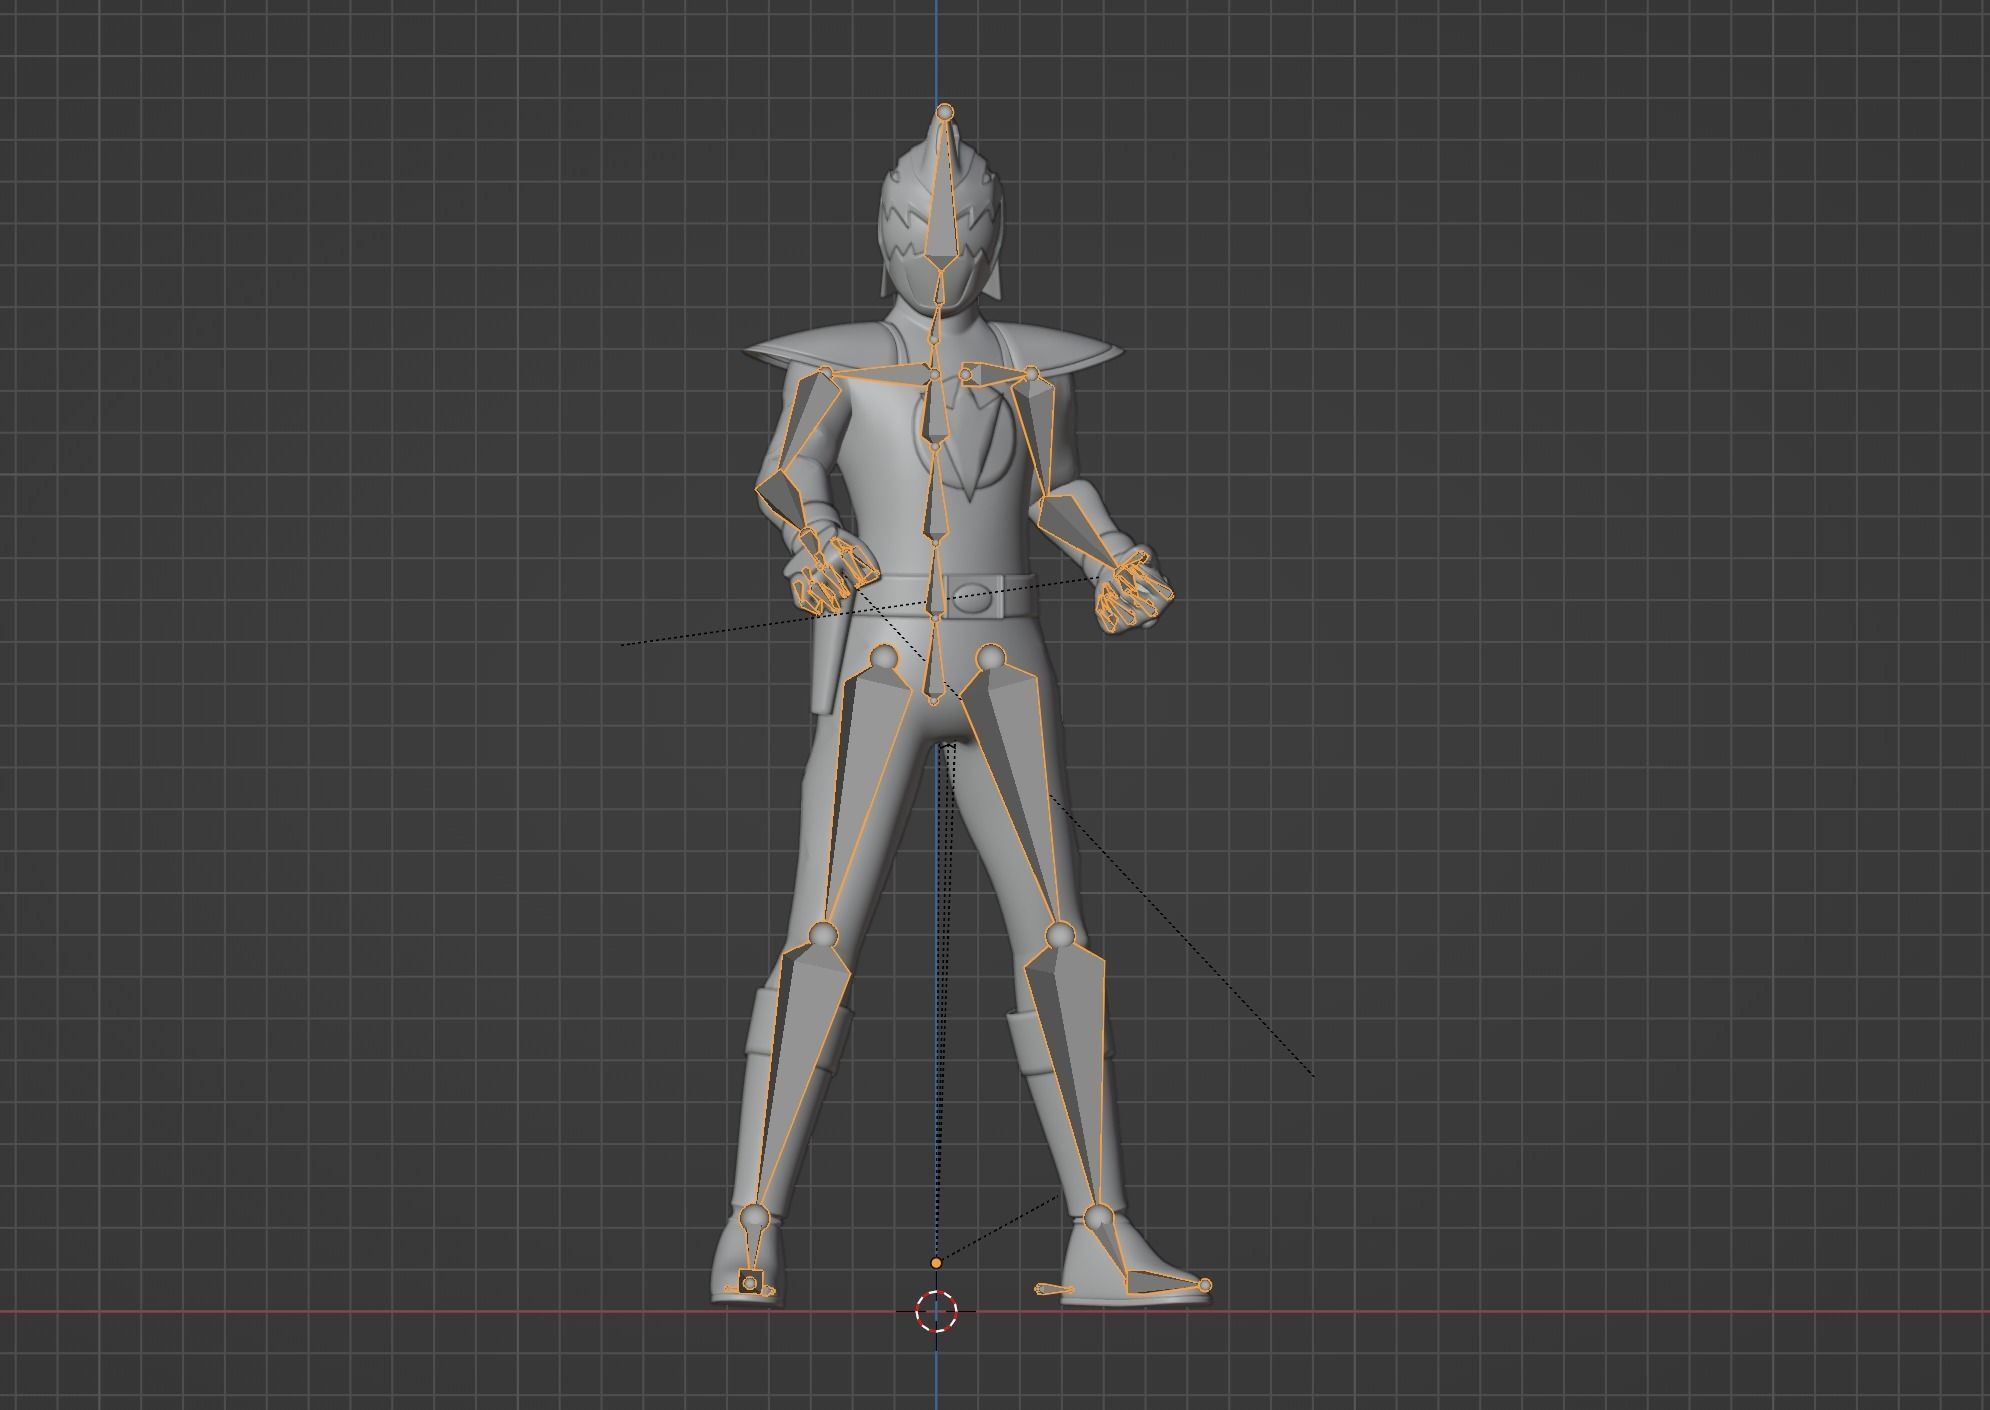Image resolution: width=1990 pixels, height=1410 pixels.
Task: Click the orange origin dot above the 3D cursor
Action: (x=936, y=1263)
